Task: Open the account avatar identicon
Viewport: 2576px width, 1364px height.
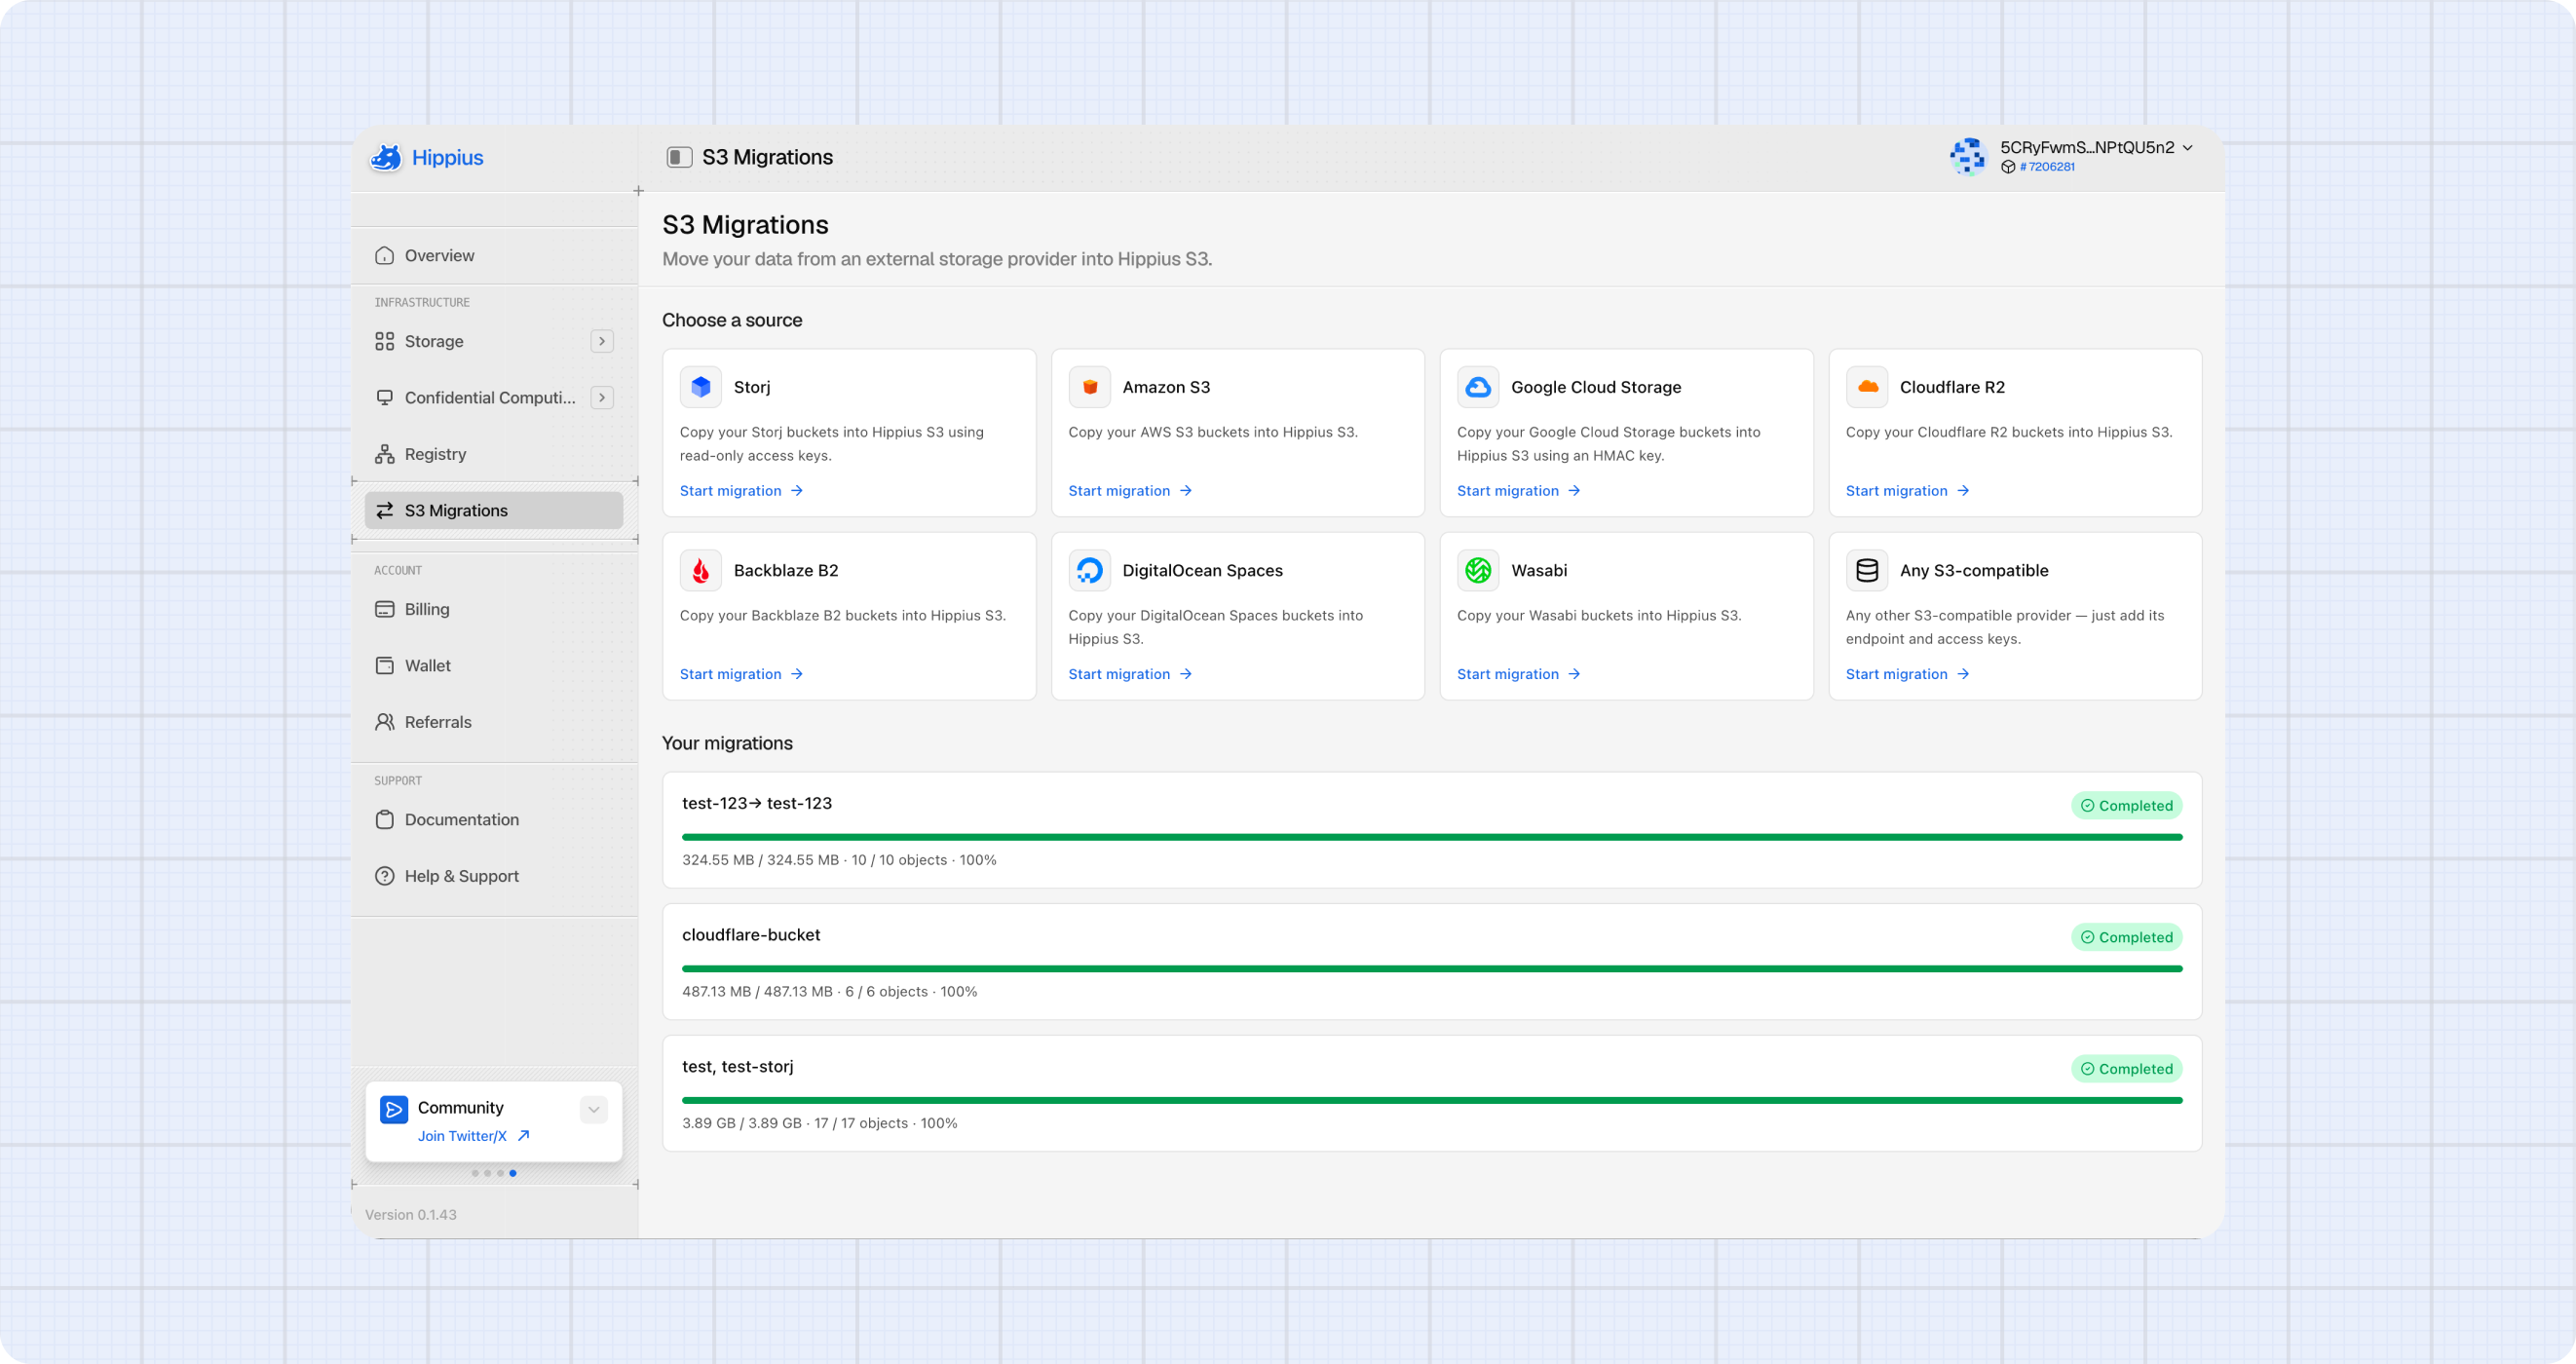Action: pyautogui.click(x=1967, y=156)
